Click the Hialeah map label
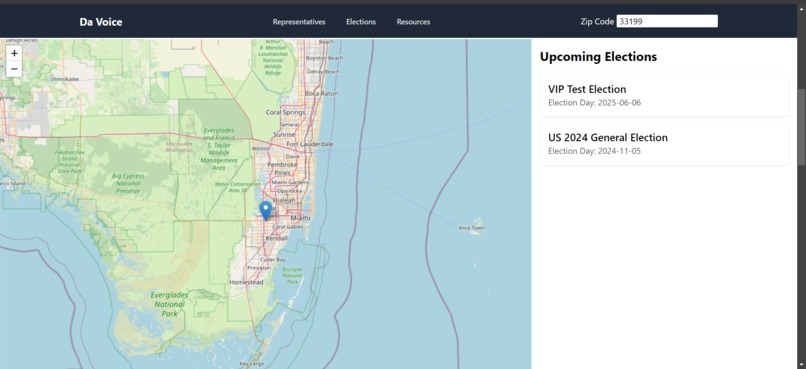 (x=284, y=200)
